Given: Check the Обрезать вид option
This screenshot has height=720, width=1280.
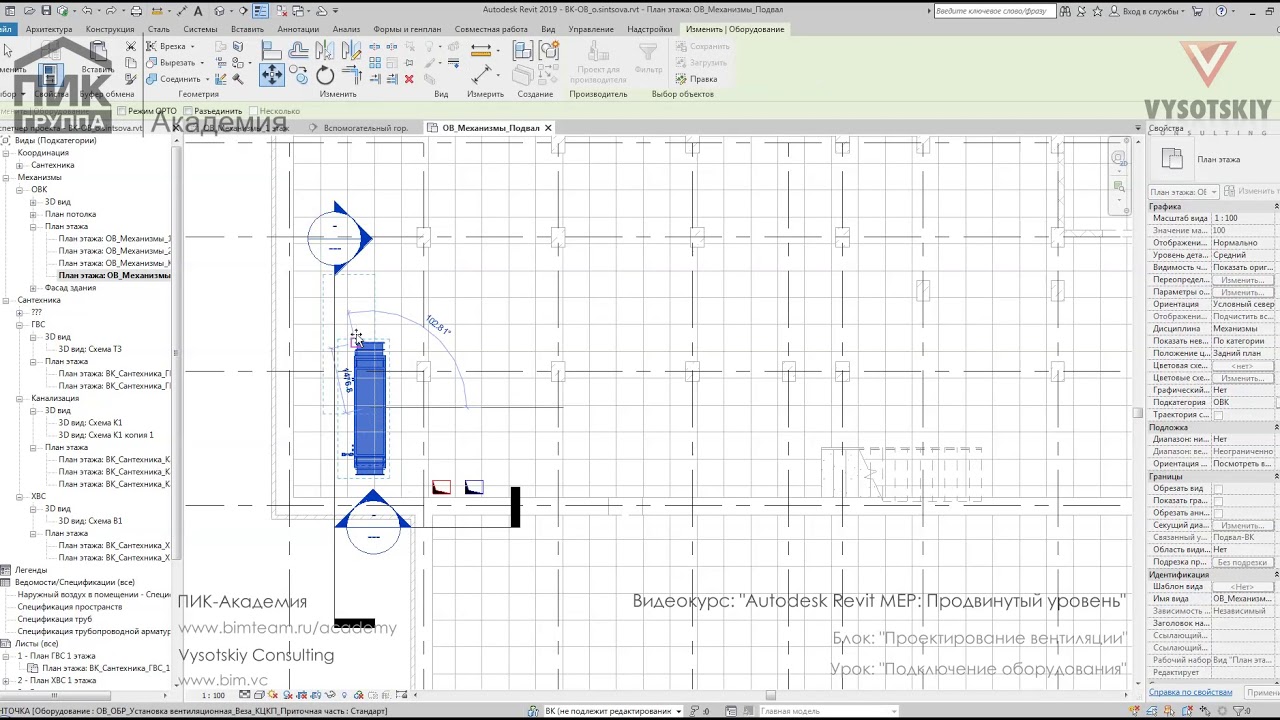Looking at the screenshot, I should pos(1218,489).
